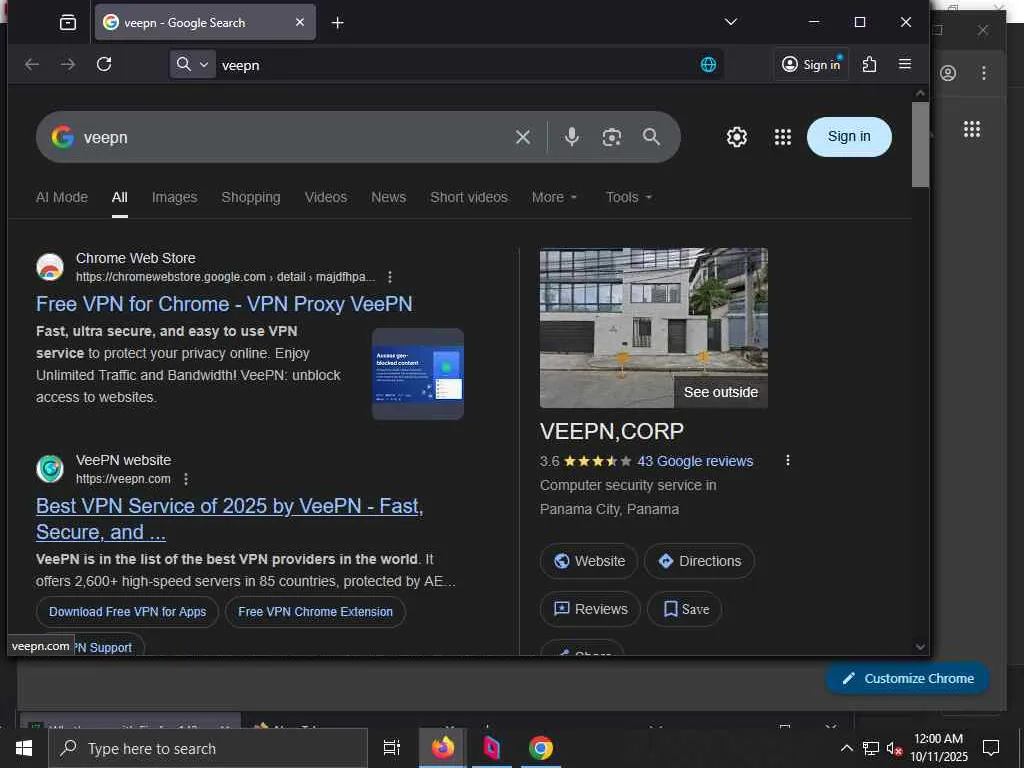The height and width of the screenshot is (768, 1024).
Task: Click the muted volume tray icon
Action: click(x=894, y=748)
